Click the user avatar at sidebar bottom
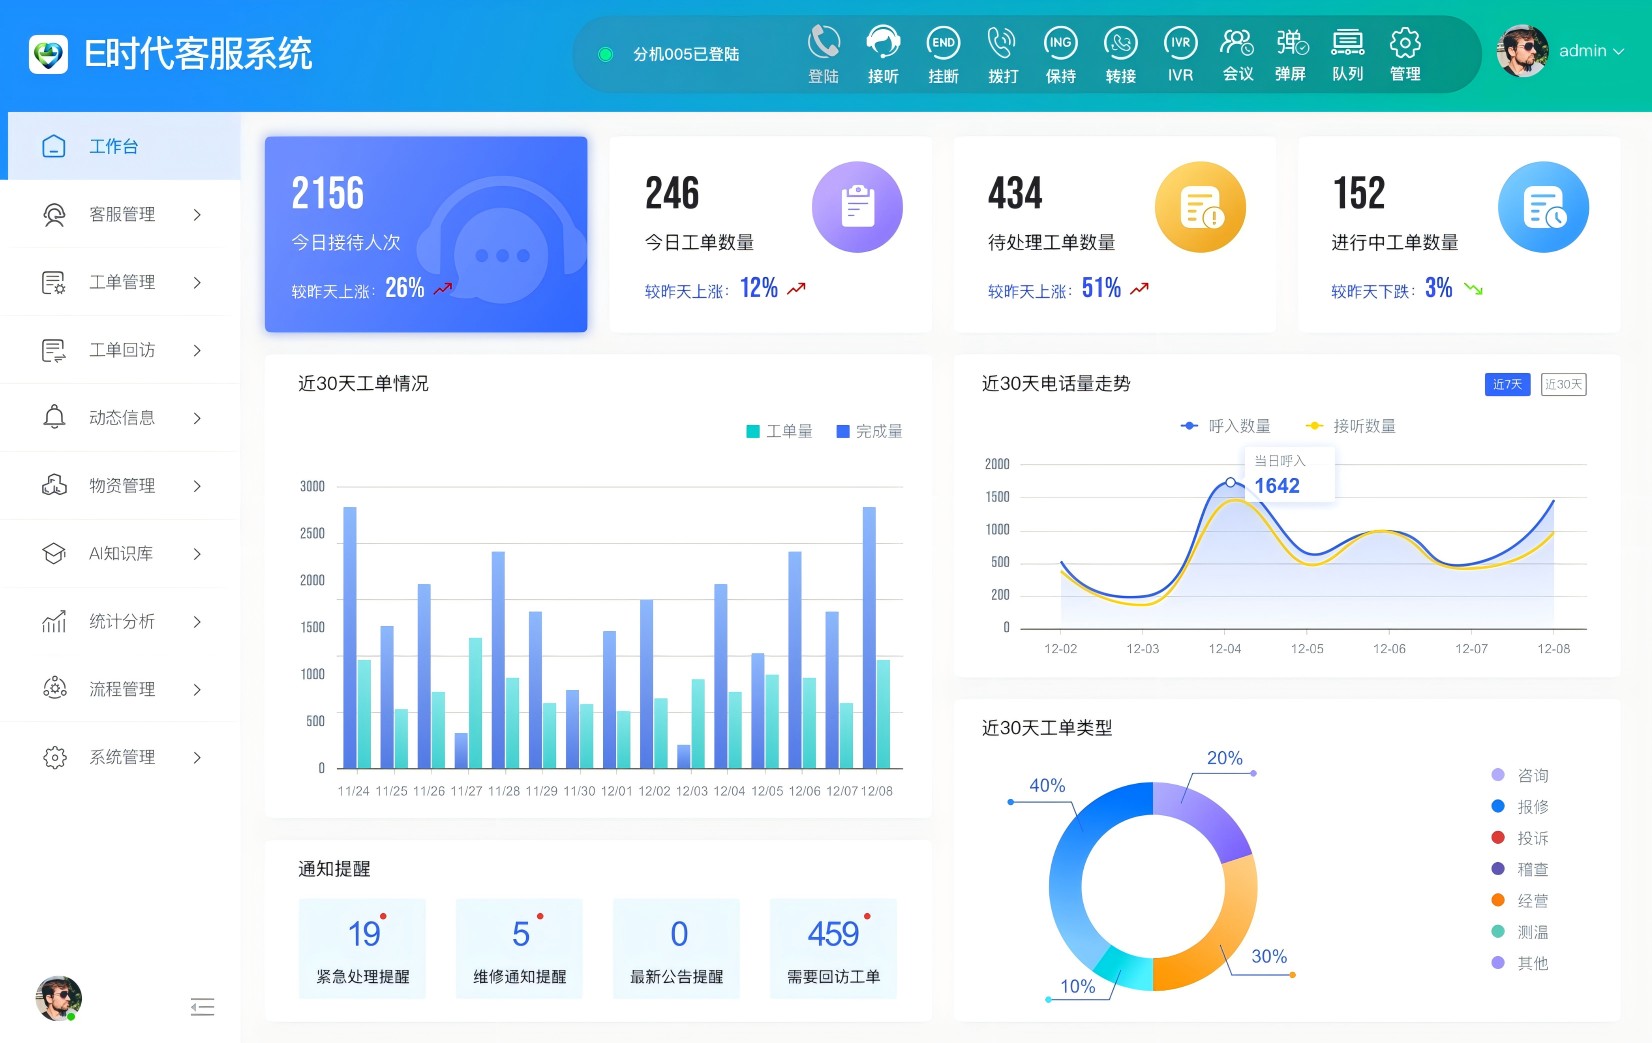 pyautogui.click(x=58, y=998)
